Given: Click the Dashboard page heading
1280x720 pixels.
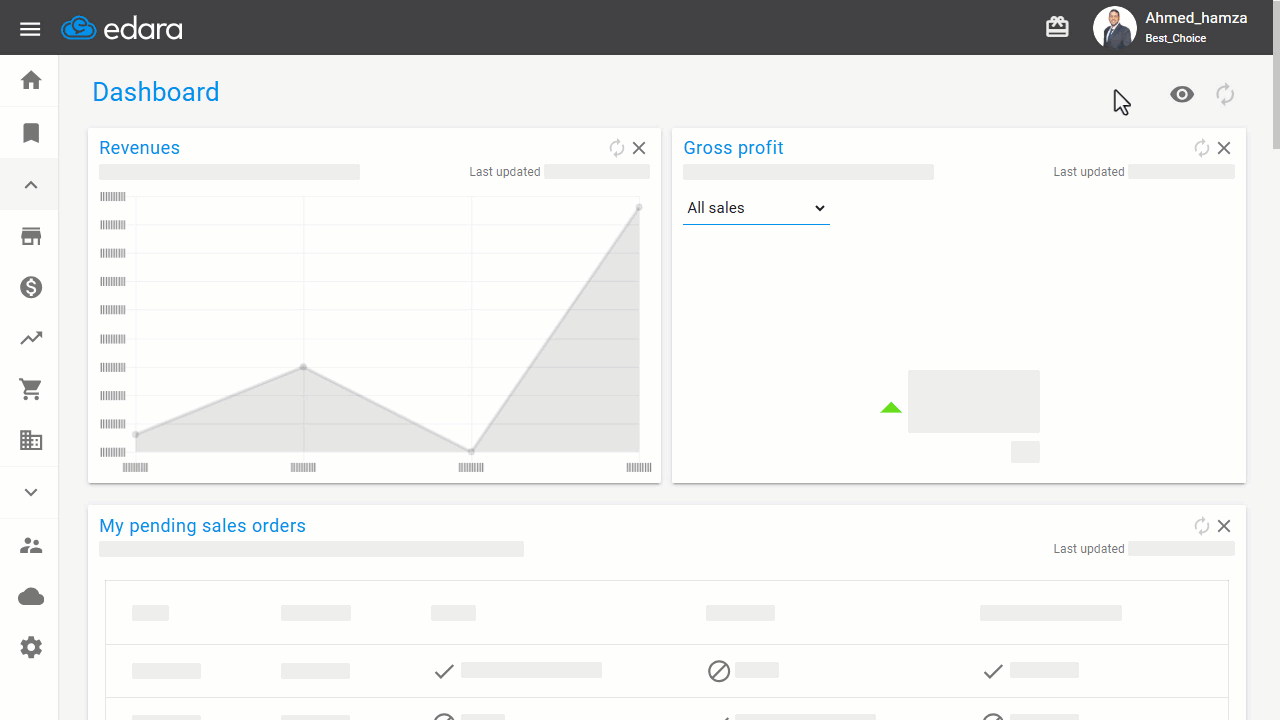Looking at the screenshot, I should pyautogui.click(x=156, y=92).
